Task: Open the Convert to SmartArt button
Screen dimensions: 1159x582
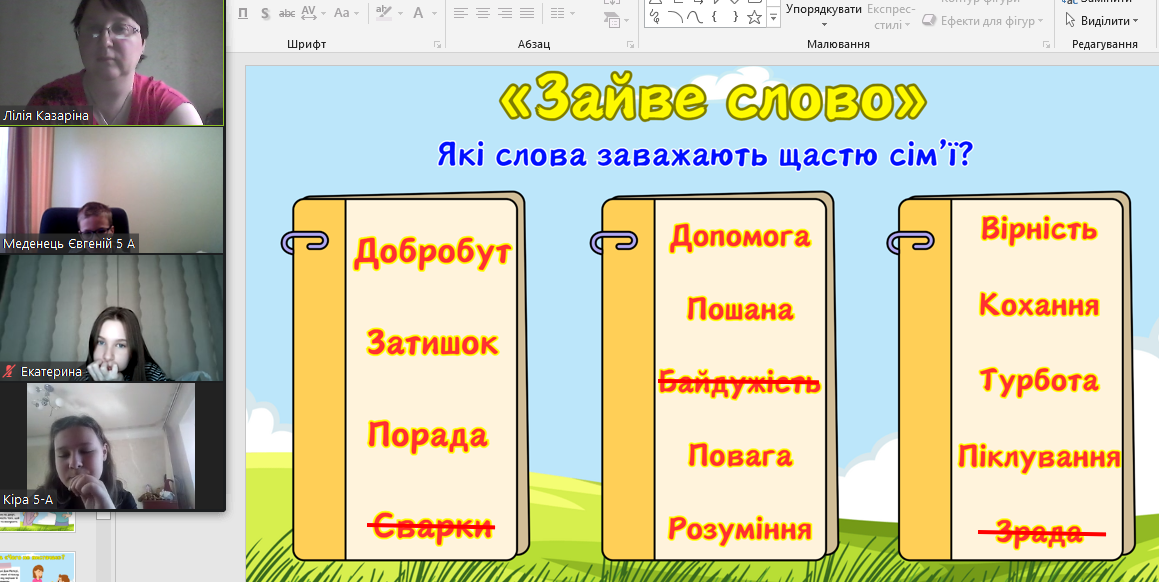Action: (611, 19)
